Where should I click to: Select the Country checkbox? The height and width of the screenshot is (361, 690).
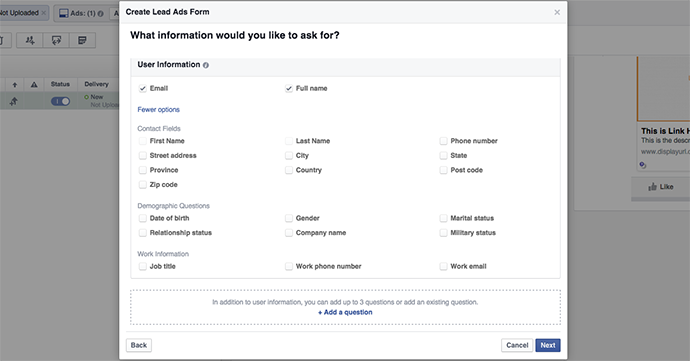(x=289, y=170)
